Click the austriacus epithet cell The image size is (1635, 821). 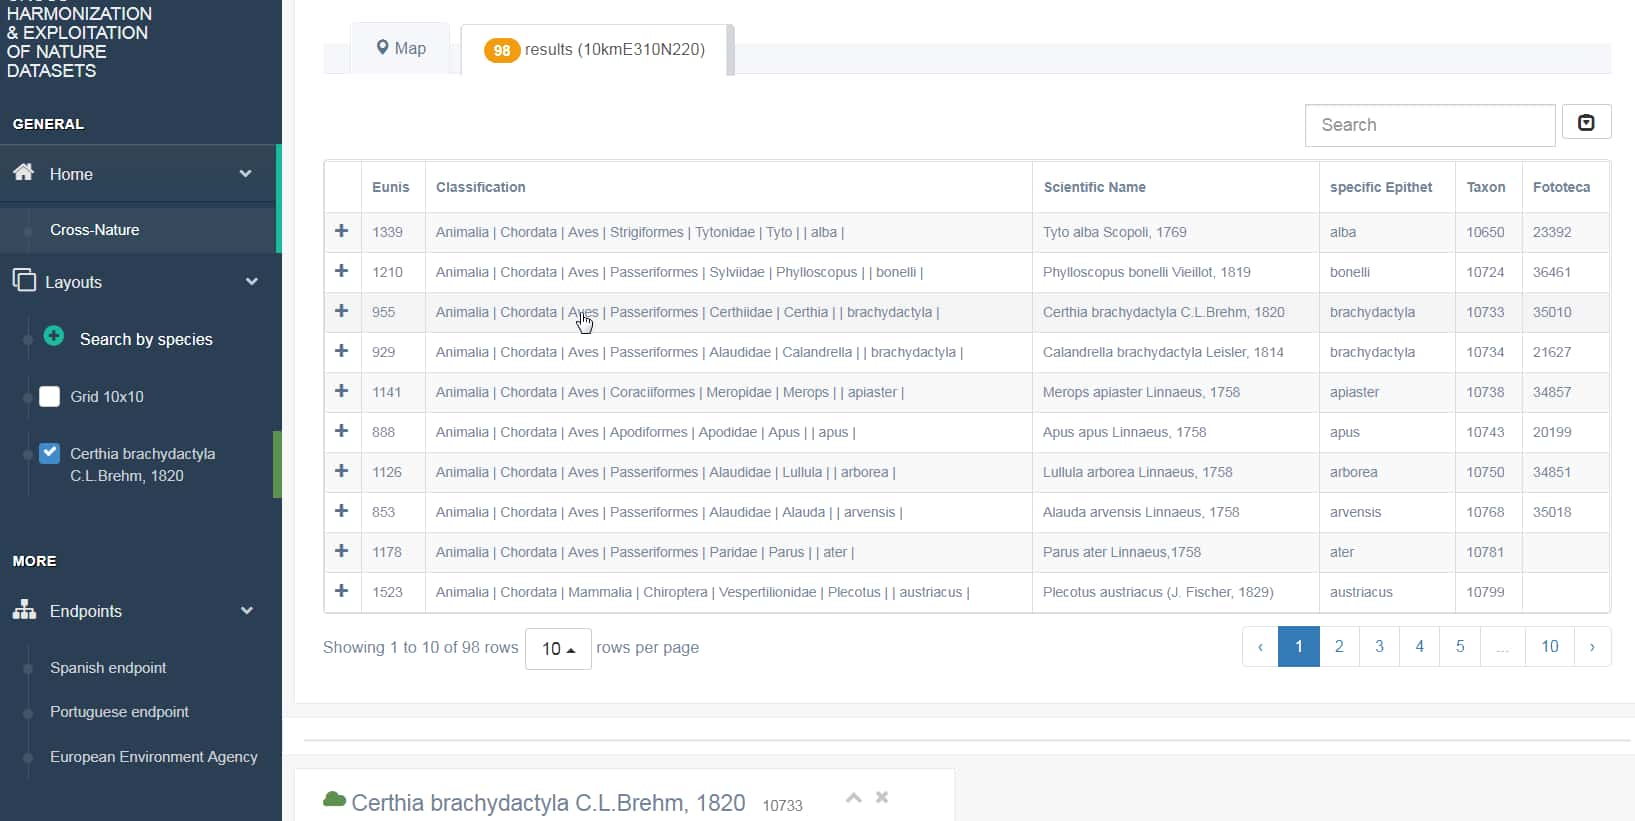pos(1388,592)
